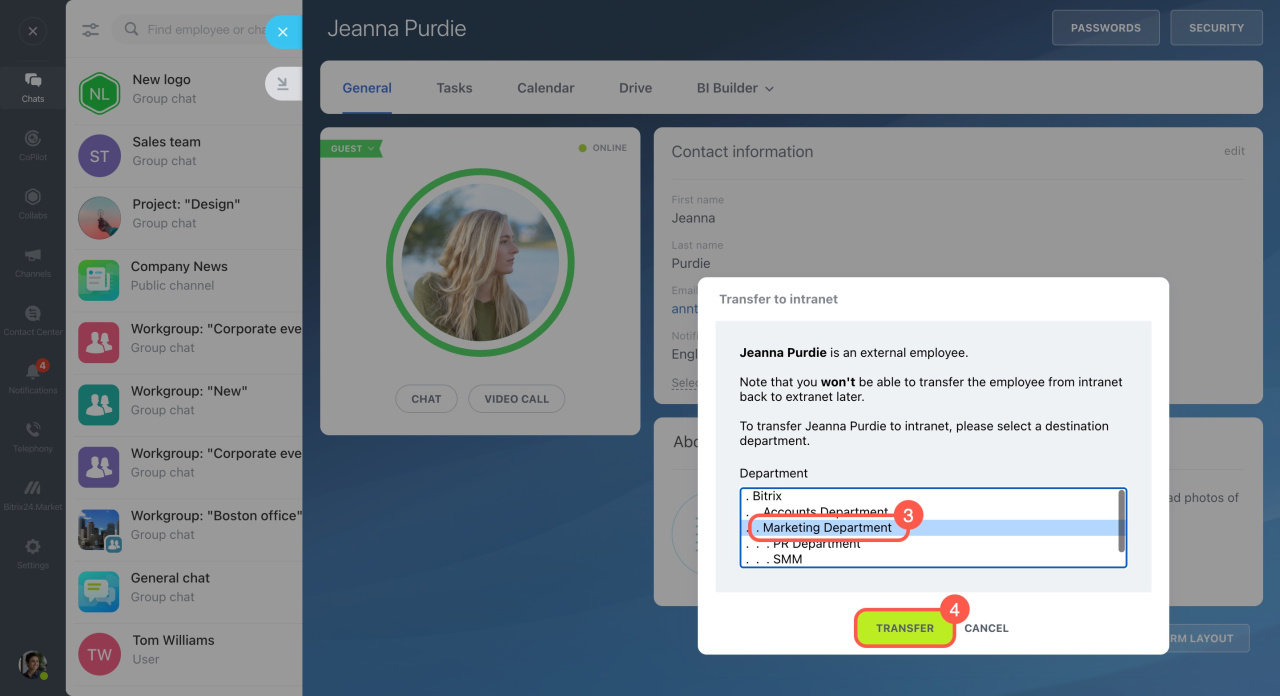
Task: Open Workgroup: "Boston office" group chat
Action: pos(184,530)
